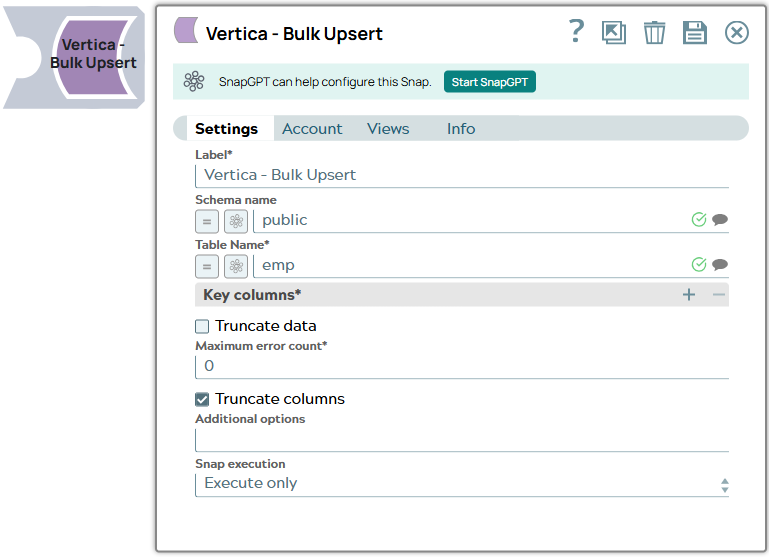This screenshot has height=557, width=769.
Task: Open suggestions bubble for Schema name
Action: [x=719, y=220]
